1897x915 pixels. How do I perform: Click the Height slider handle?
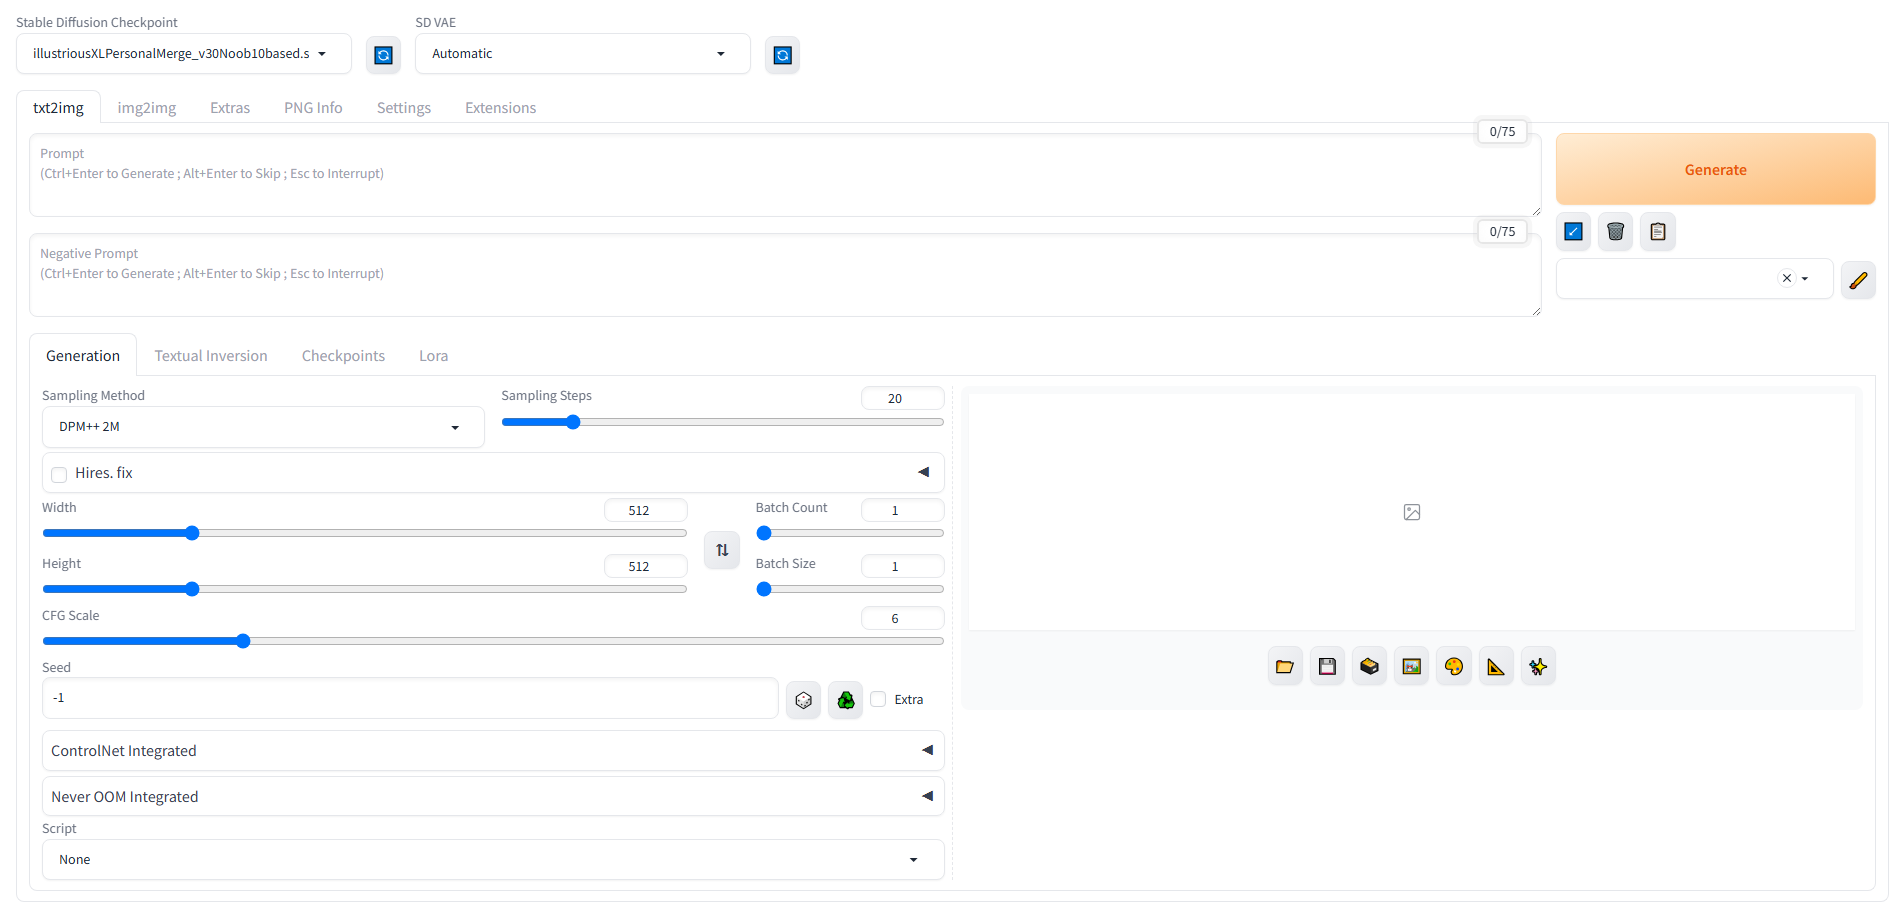[x=192, y=589]
